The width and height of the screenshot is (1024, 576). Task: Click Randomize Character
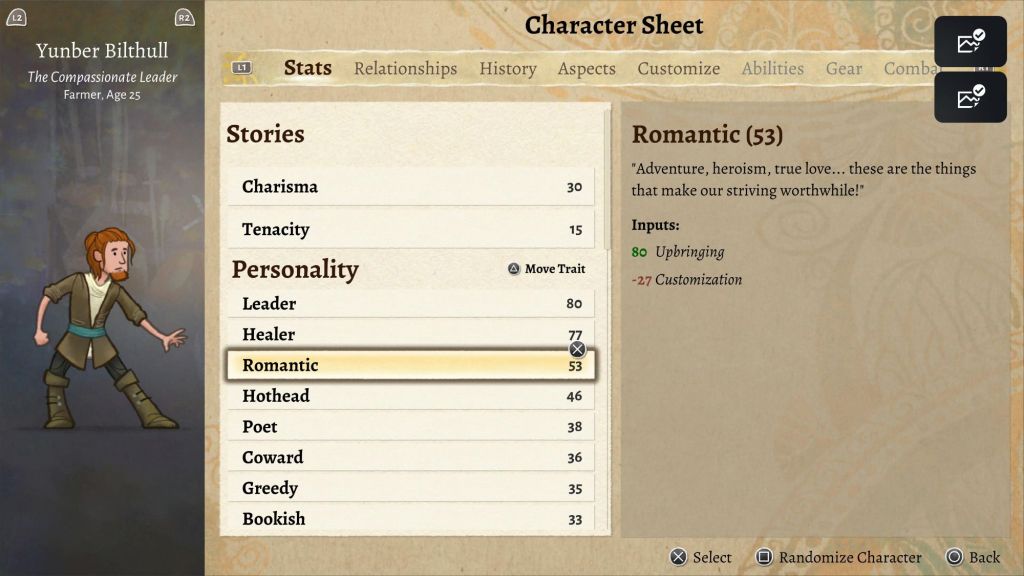click(x=849, y=557)
